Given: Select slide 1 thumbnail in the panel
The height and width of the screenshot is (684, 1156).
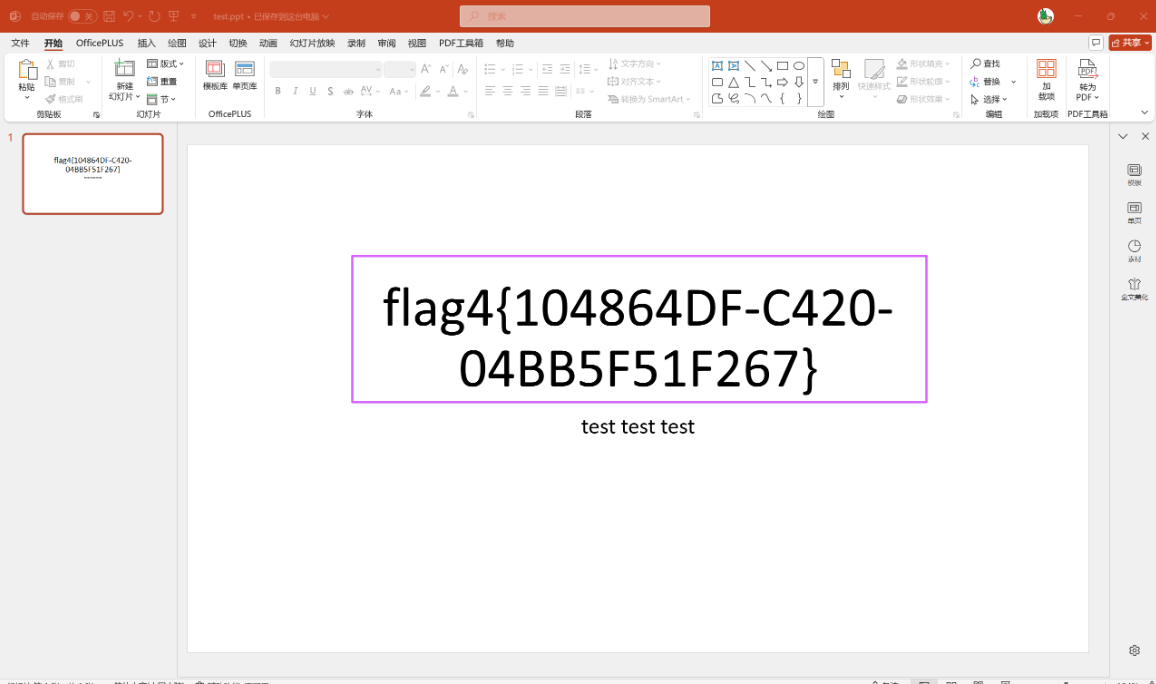Looking at the screenshot, I should (93, 174).
